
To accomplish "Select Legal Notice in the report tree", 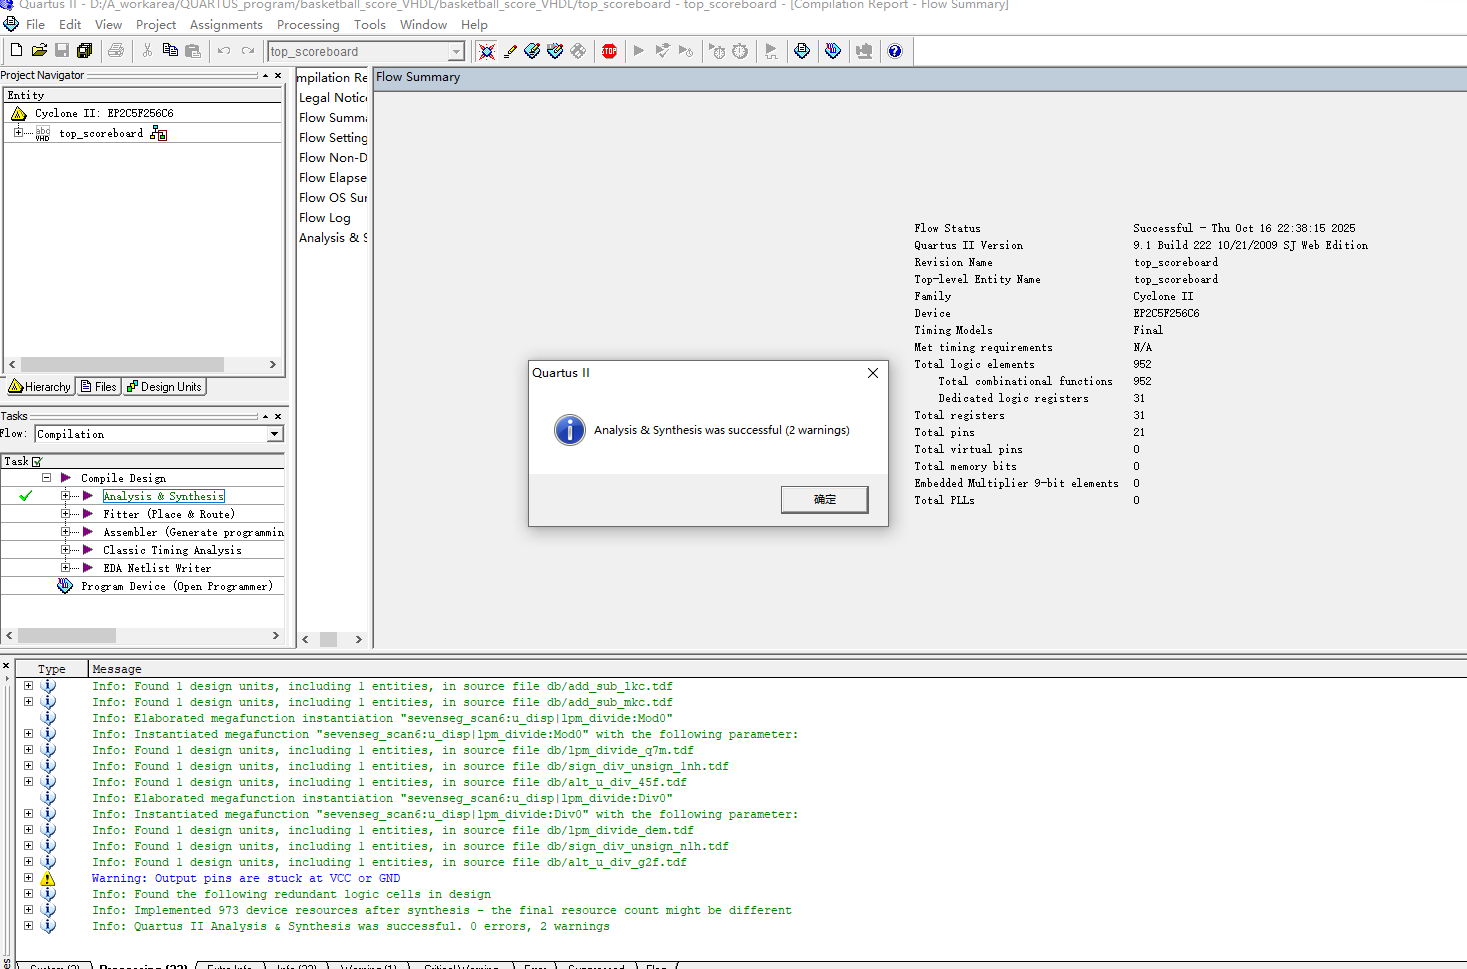I will 333,97.
